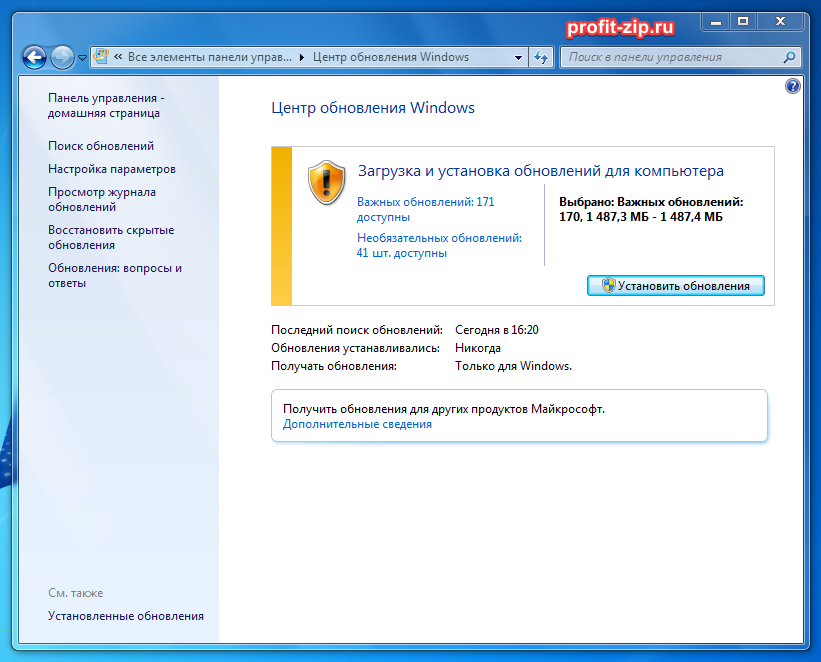821x662 pixels.
Task: Click the page title "Центр обновления Windows"
Action: click(373, 107)
